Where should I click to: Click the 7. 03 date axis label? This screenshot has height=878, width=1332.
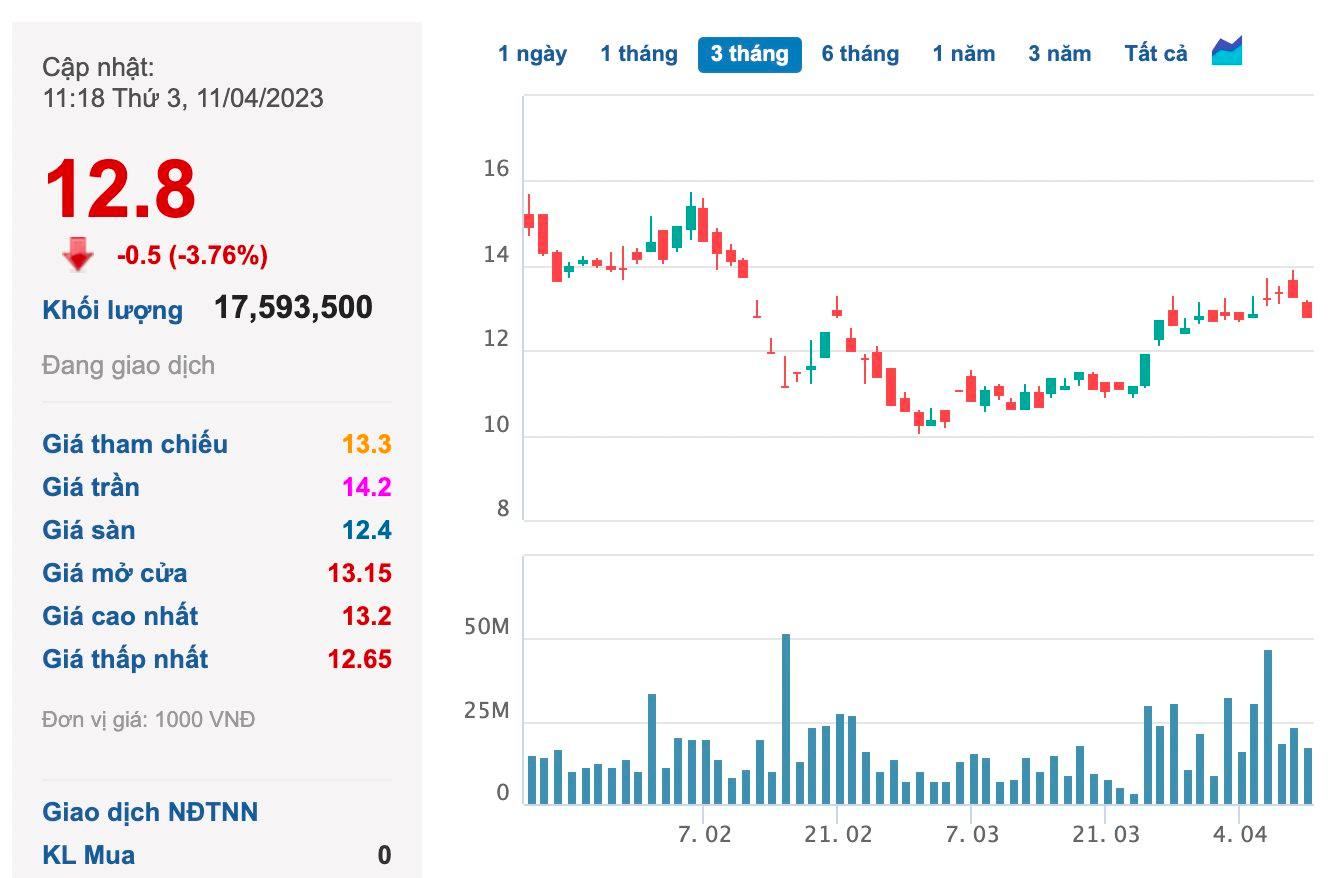[x=971, y=834]
